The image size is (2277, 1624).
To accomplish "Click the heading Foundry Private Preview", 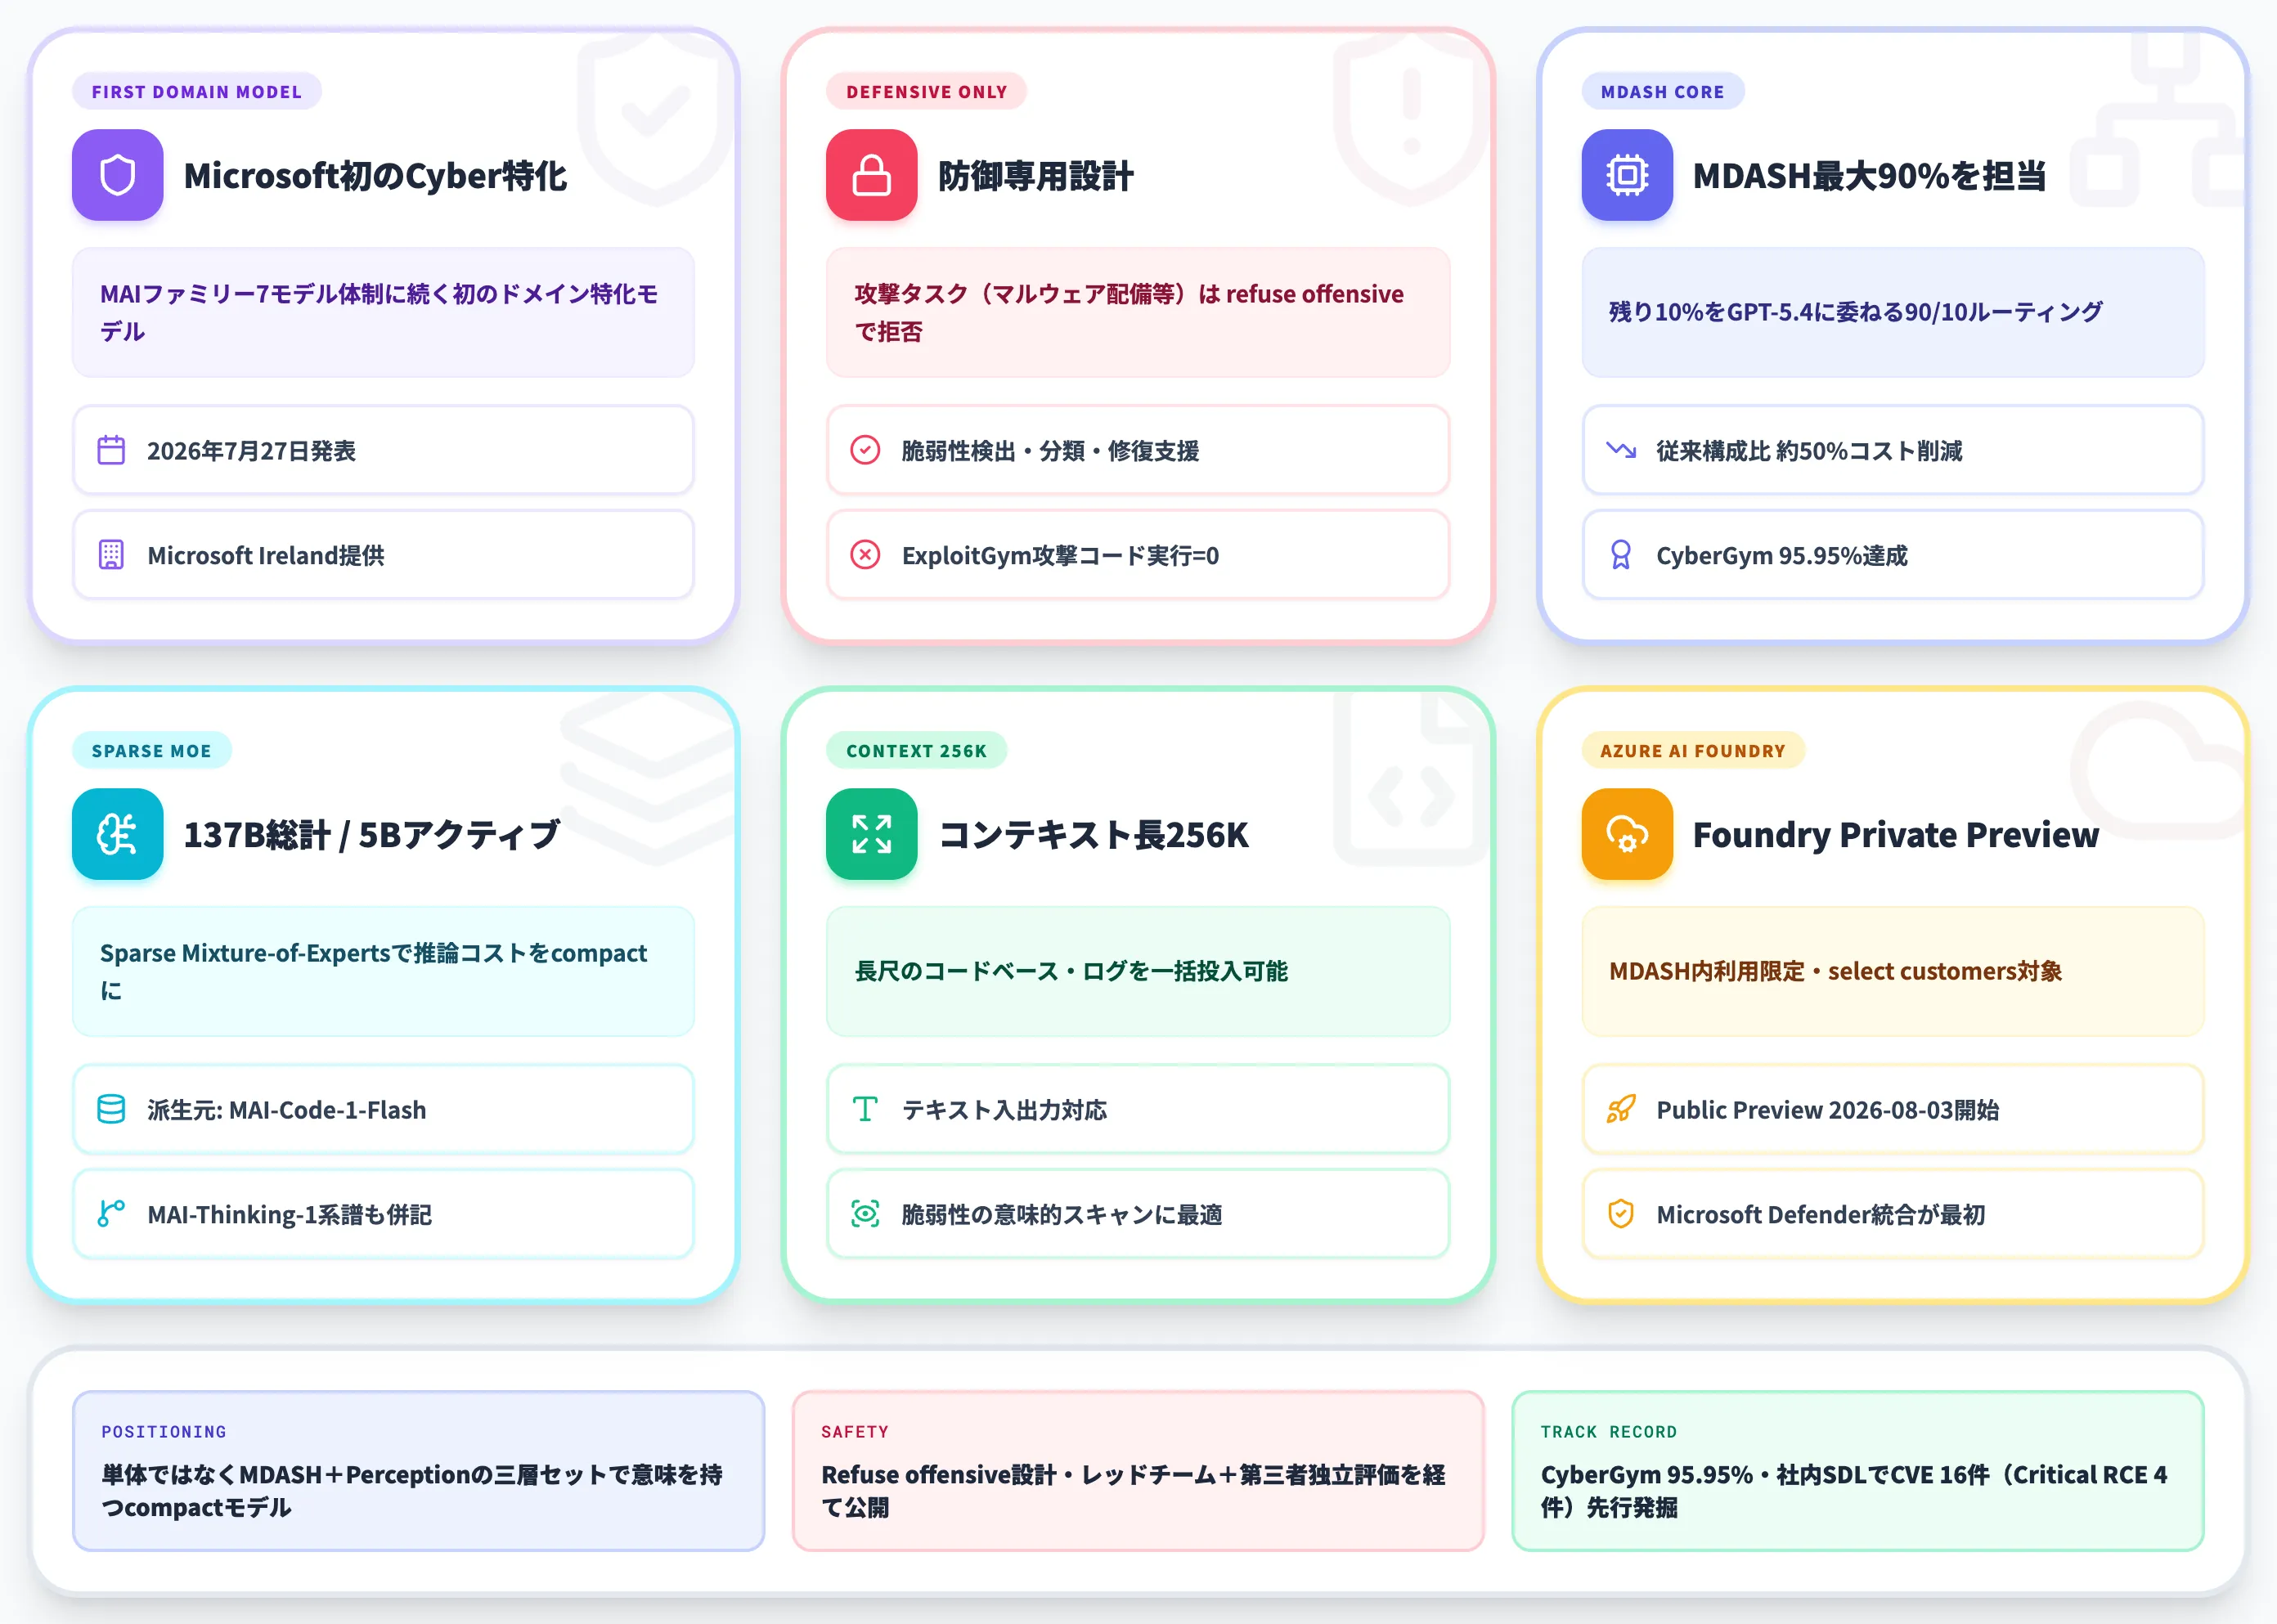I will [1896, 834].
